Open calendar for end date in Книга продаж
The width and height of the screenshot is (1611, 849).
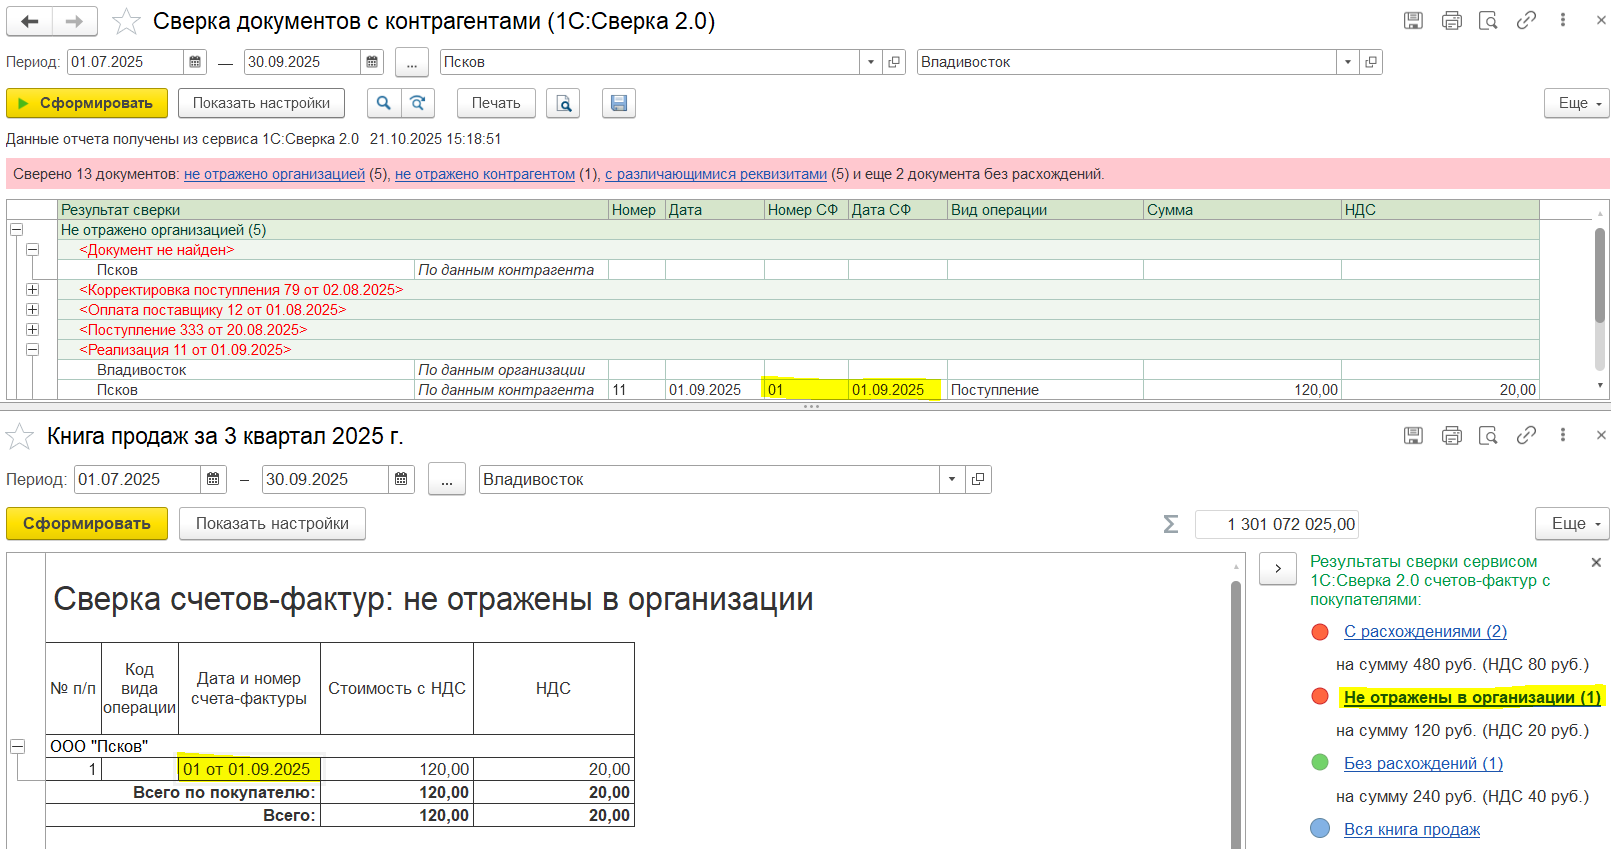[401, 480]
